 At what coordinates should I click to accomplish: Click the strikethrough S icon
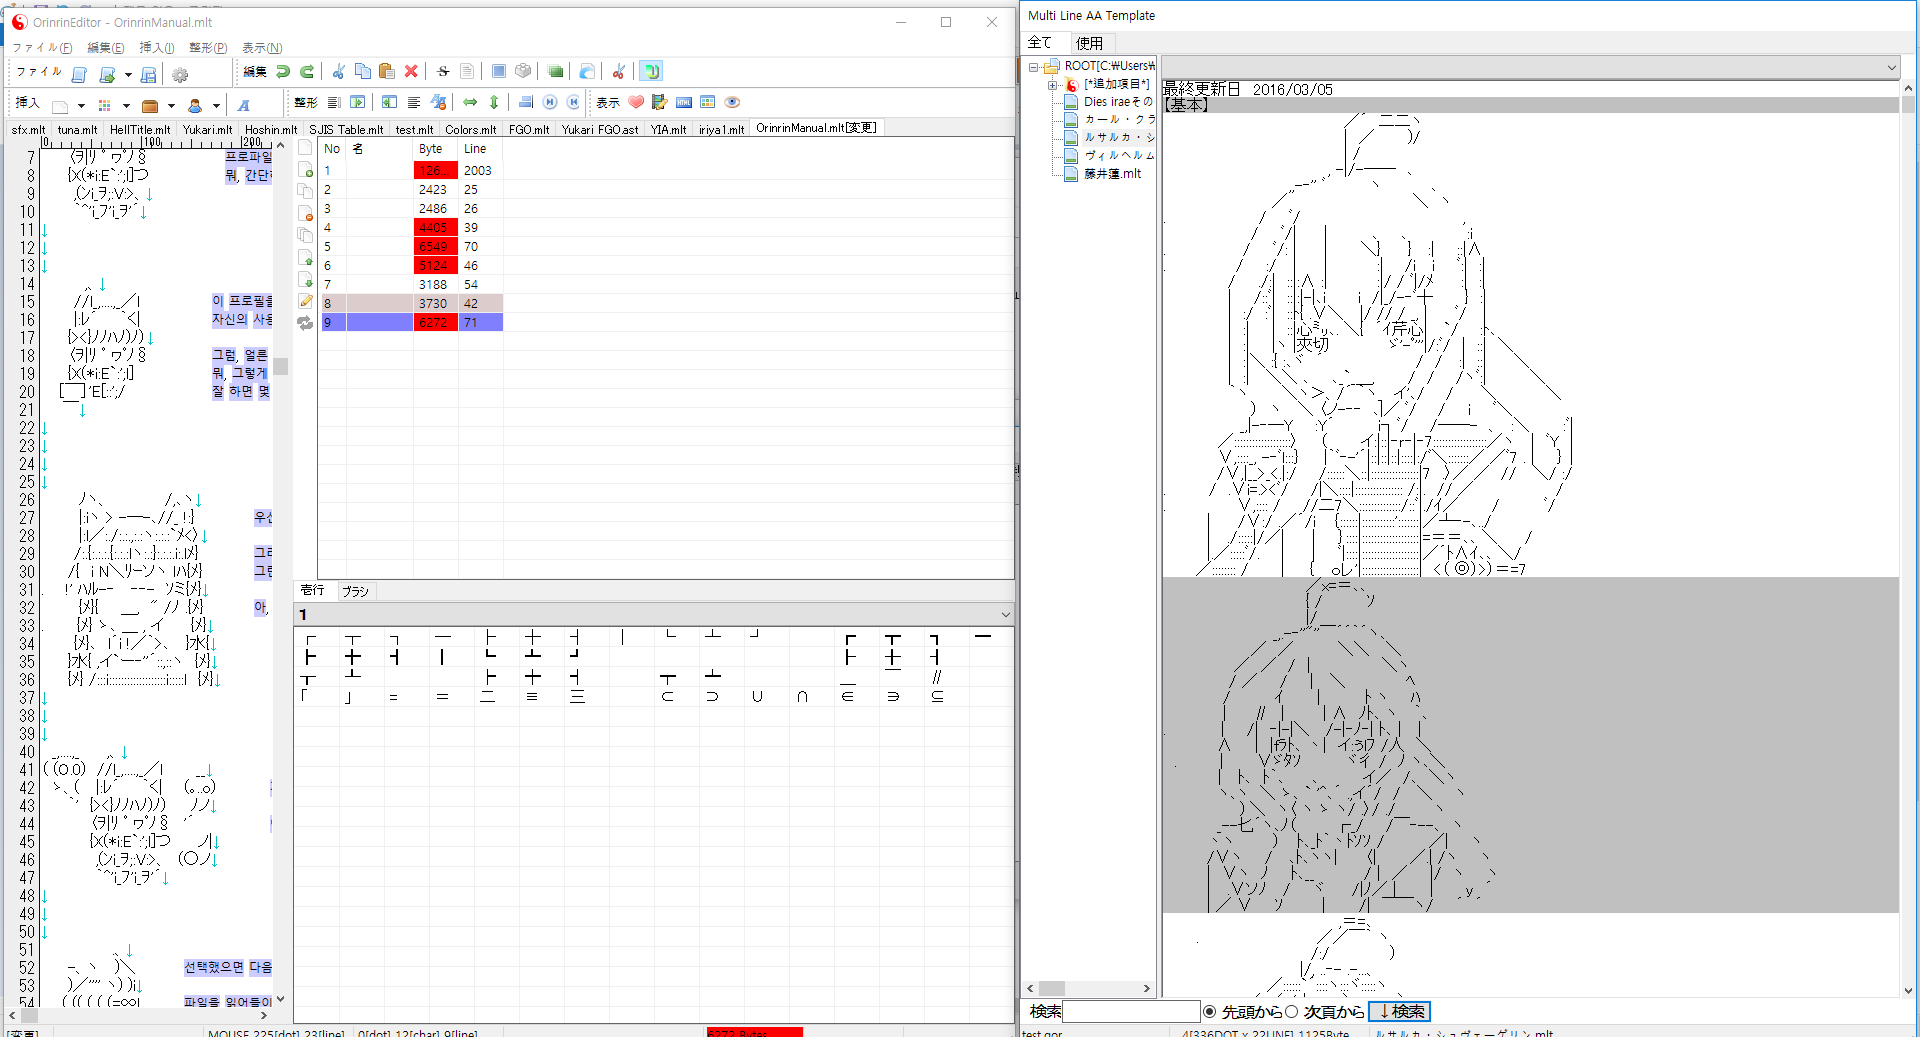443,71
